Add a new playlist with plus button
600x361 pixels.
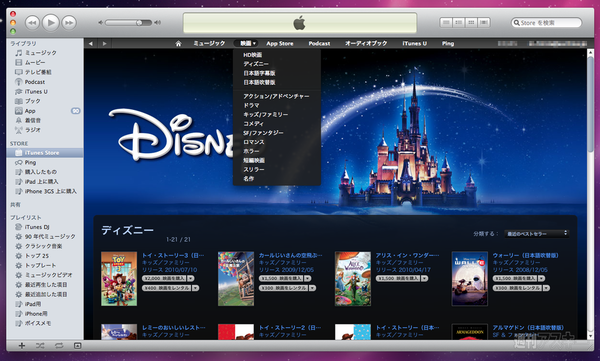[22, 346]
